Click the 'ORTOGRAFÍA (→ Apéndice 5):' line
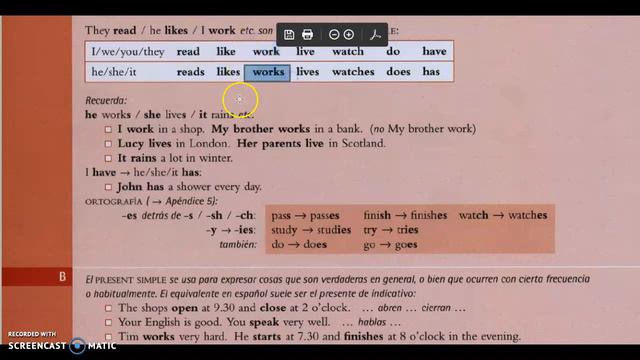 151,201
